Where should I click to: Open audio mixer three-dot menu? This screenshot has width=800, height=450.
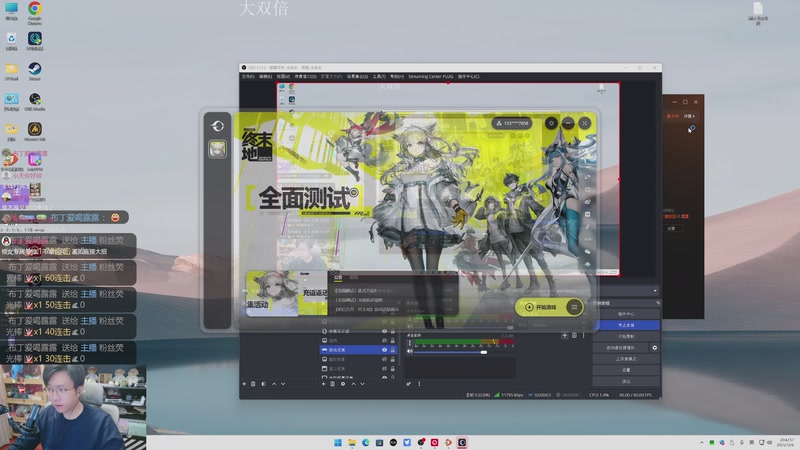pyautogui.click(x=419, y=384)
